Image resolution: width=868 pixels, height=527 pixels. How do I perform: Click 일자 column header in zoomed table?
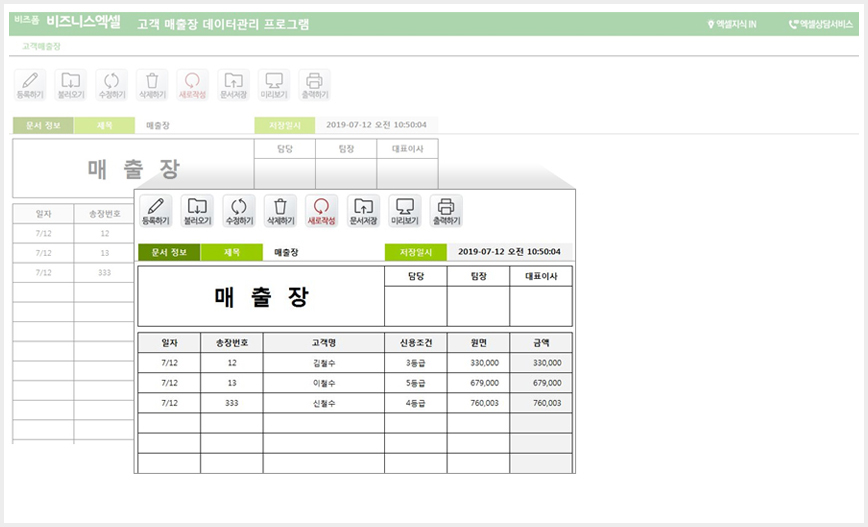[x=169, y=343]
